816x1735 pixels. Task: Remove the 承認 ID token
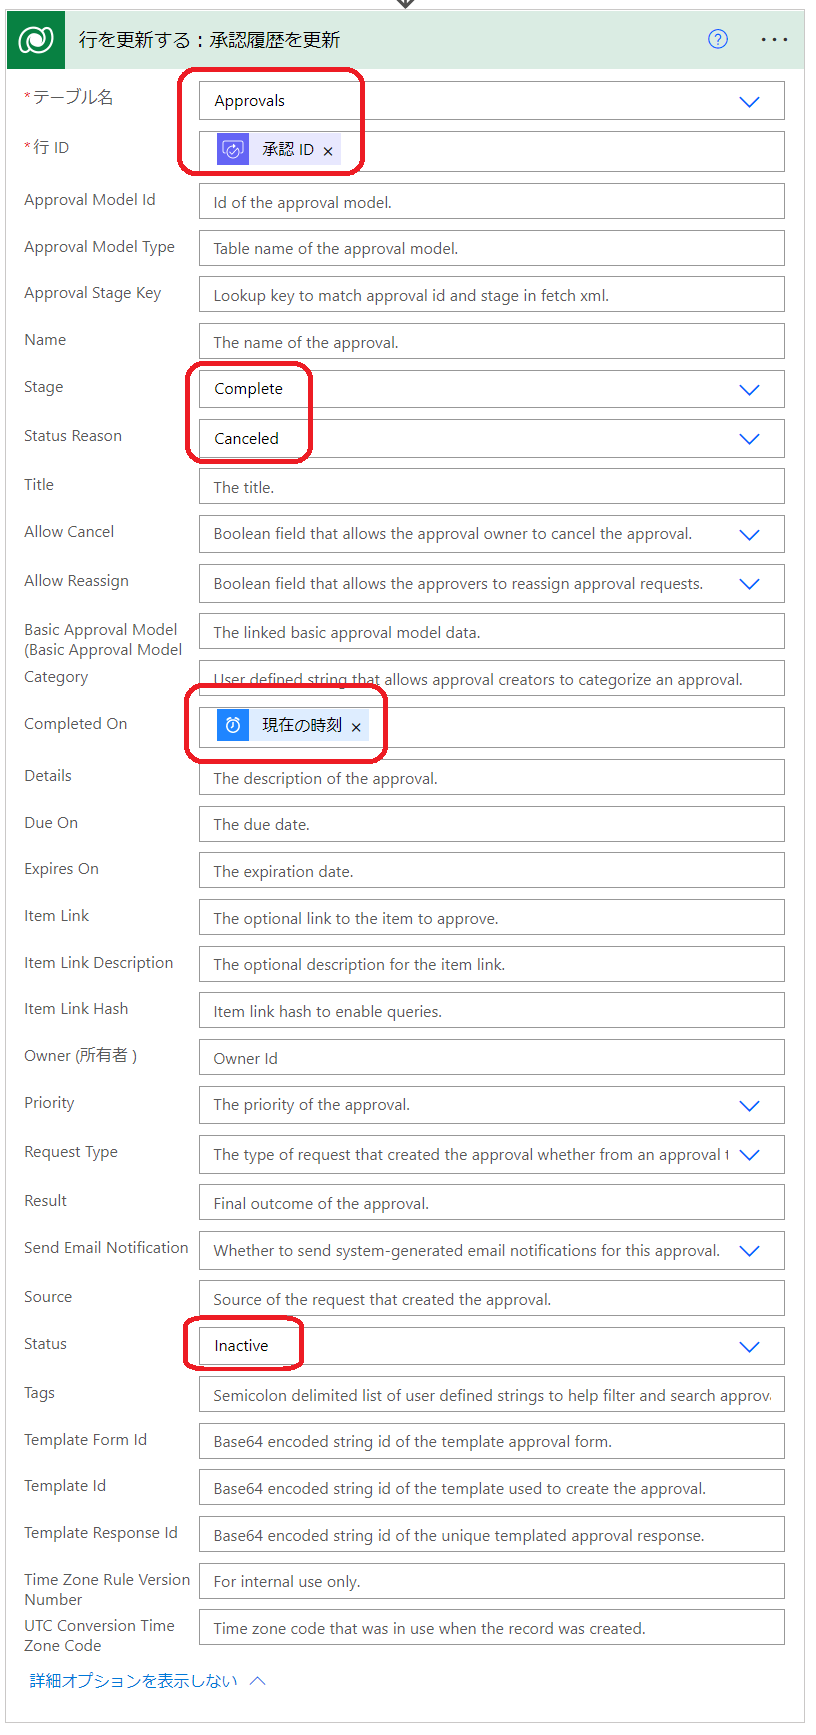328,151
